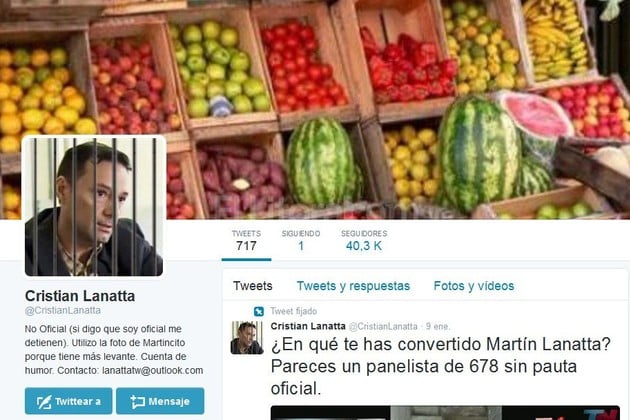Open the Fotos y vídeos tab
630x420 pixels.
[x=474, y=286]
